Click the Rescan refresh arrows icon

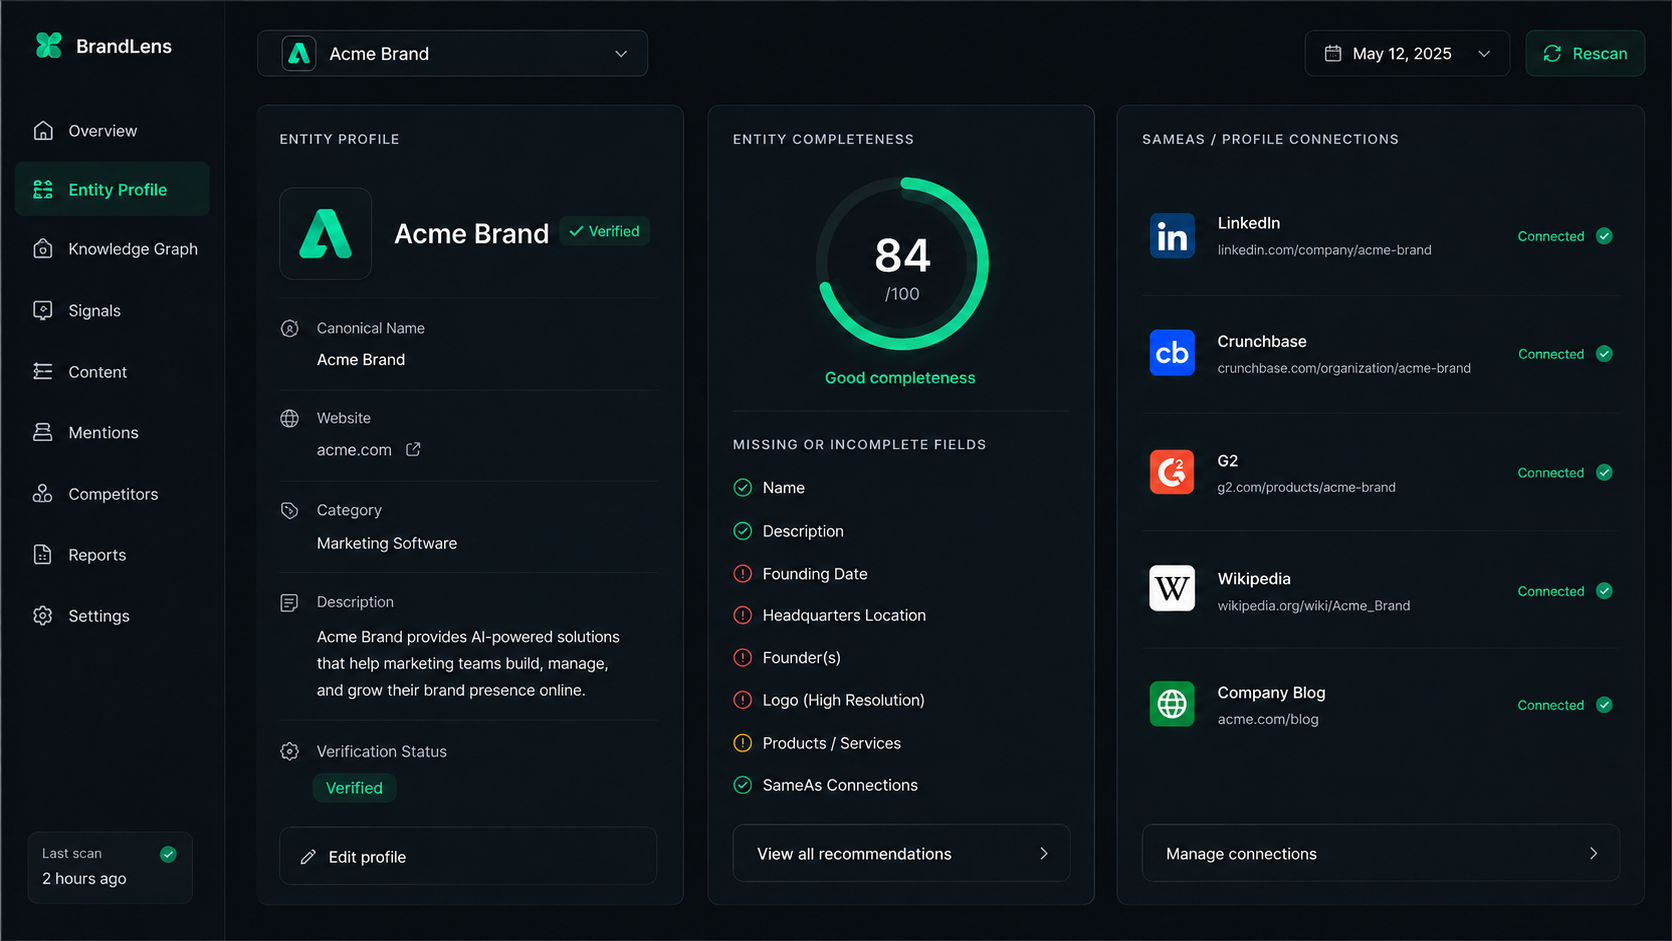[x=1552, y=53]
